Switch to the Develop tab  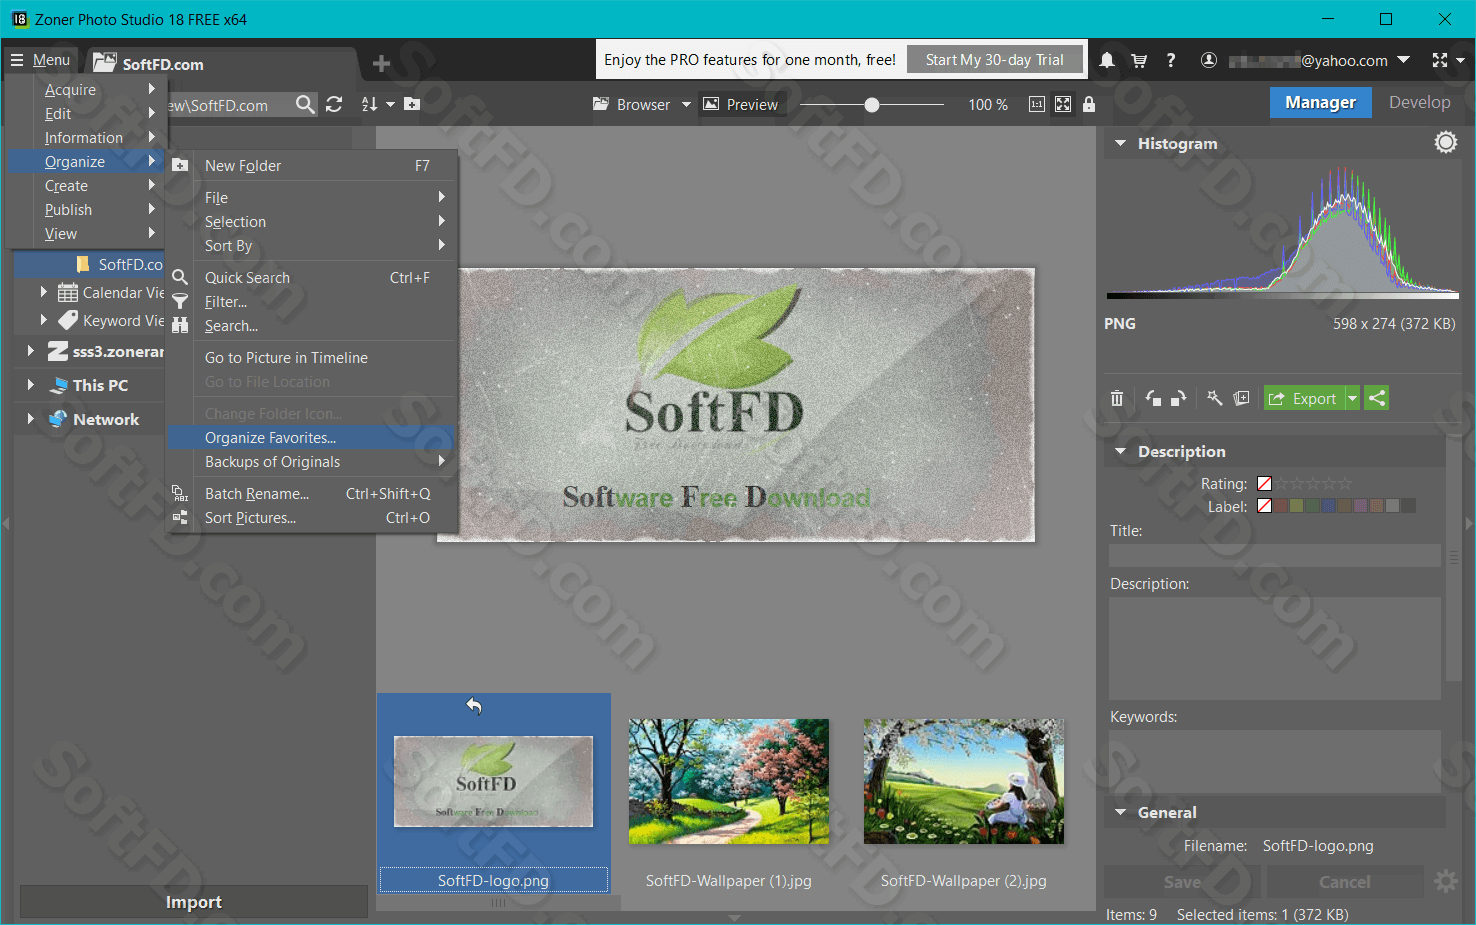coord(1419,102)
